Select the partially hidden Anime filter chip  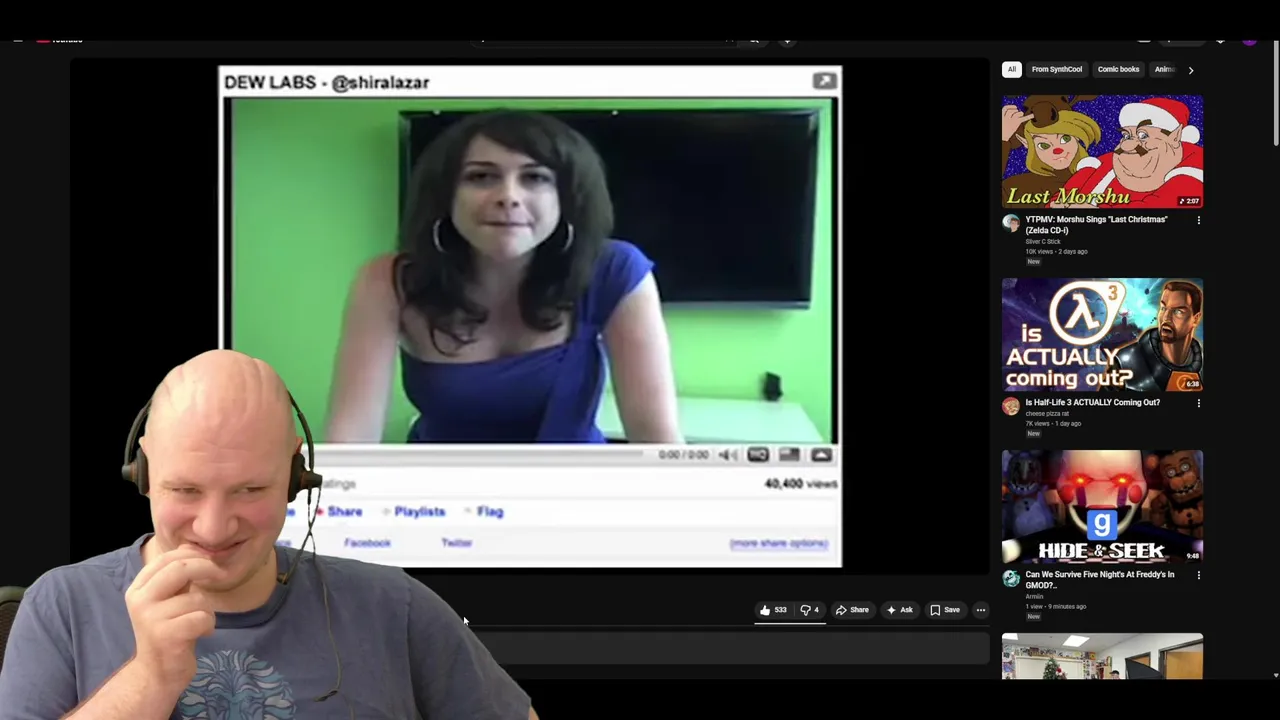[x=1163, y=70]
